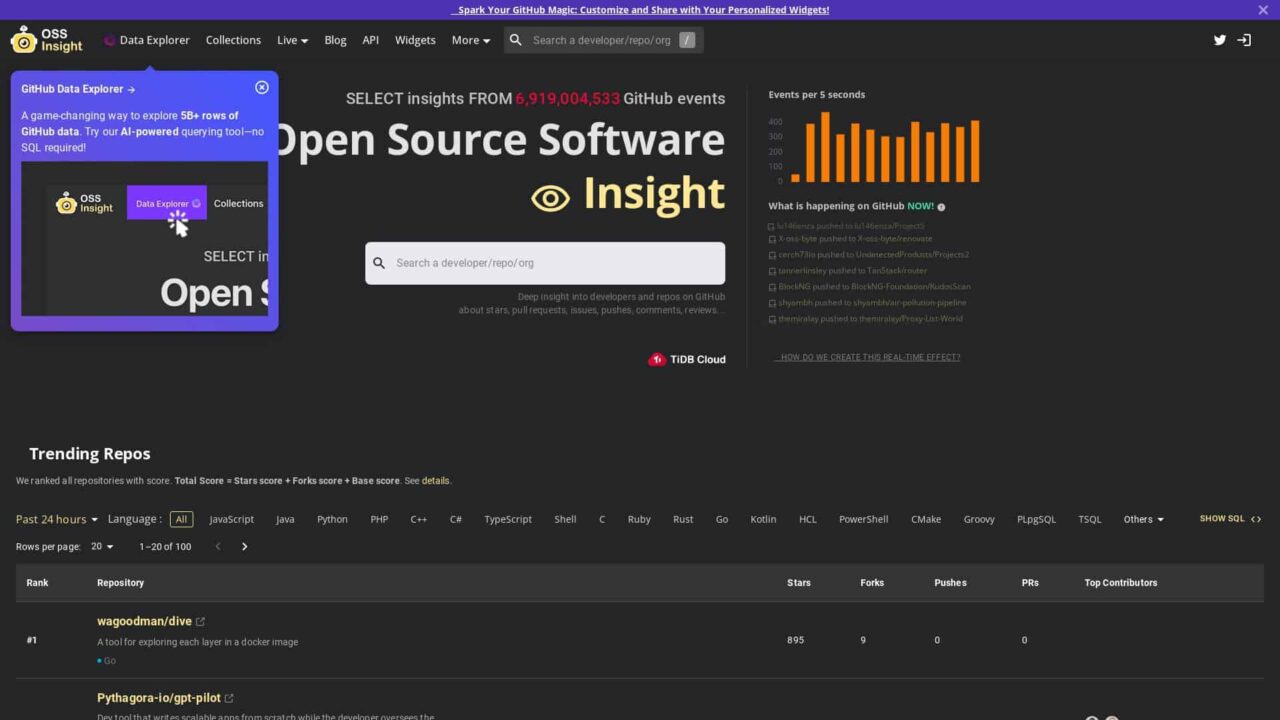
Task: Open the wagoodman/dive repository link
Action: pos(144,621)
